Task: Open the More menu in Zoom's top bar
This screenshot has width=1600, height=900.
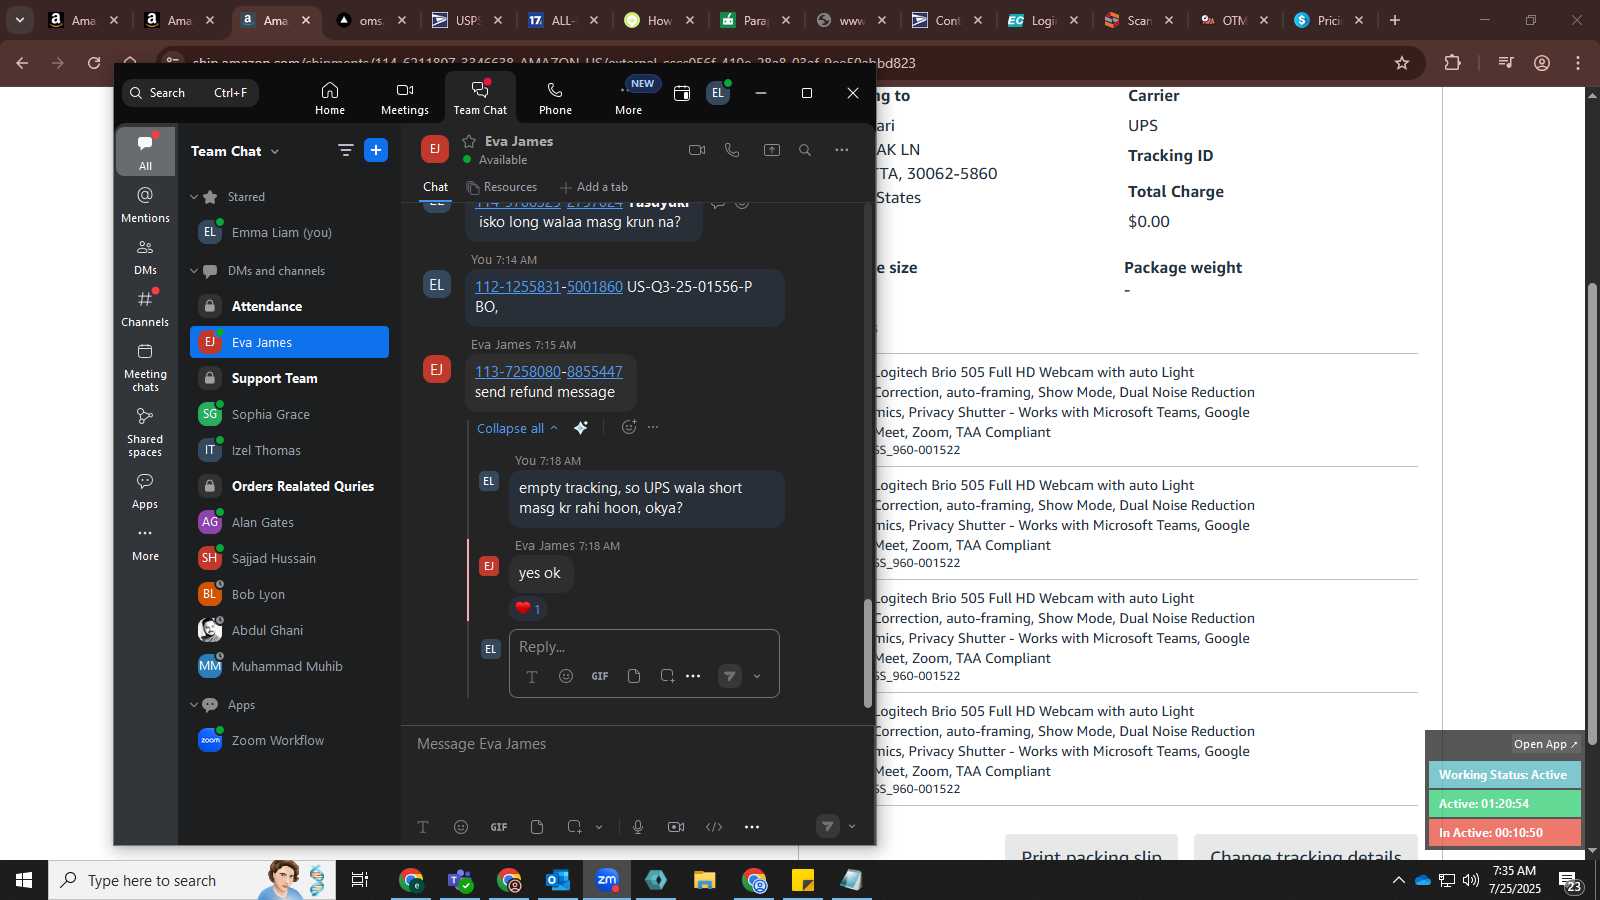Action: click(629, 98)
